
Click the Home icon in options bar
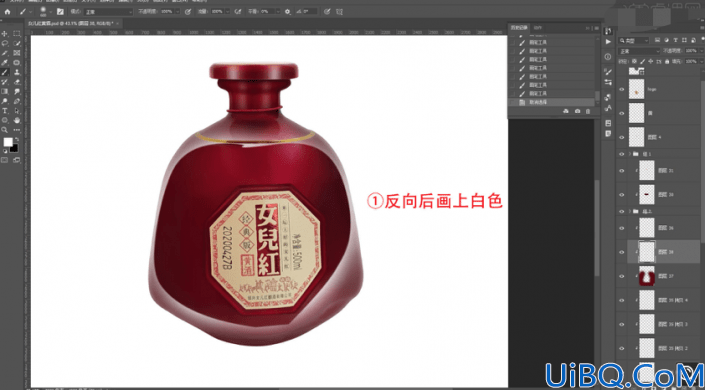pyautogui.click(x=7, y=12)
